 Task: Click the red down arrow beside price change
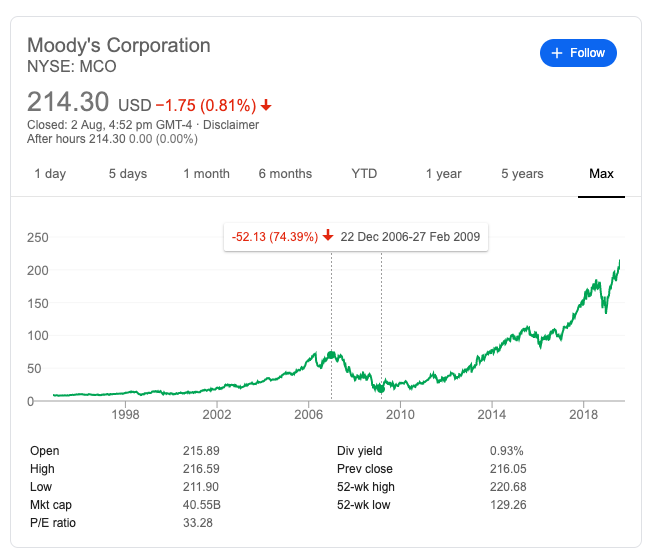(266, 105)
